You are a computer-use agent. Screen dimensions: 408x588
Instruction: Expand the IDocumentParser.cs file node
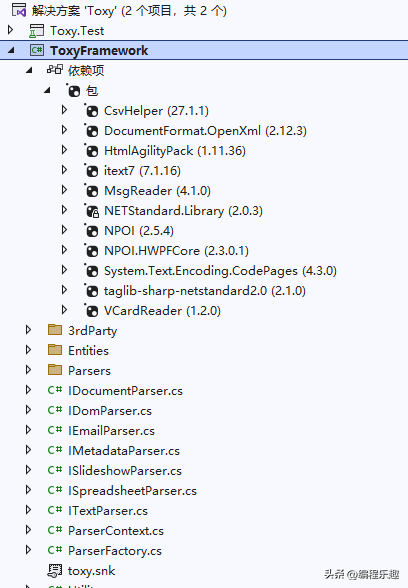(28, 390)
